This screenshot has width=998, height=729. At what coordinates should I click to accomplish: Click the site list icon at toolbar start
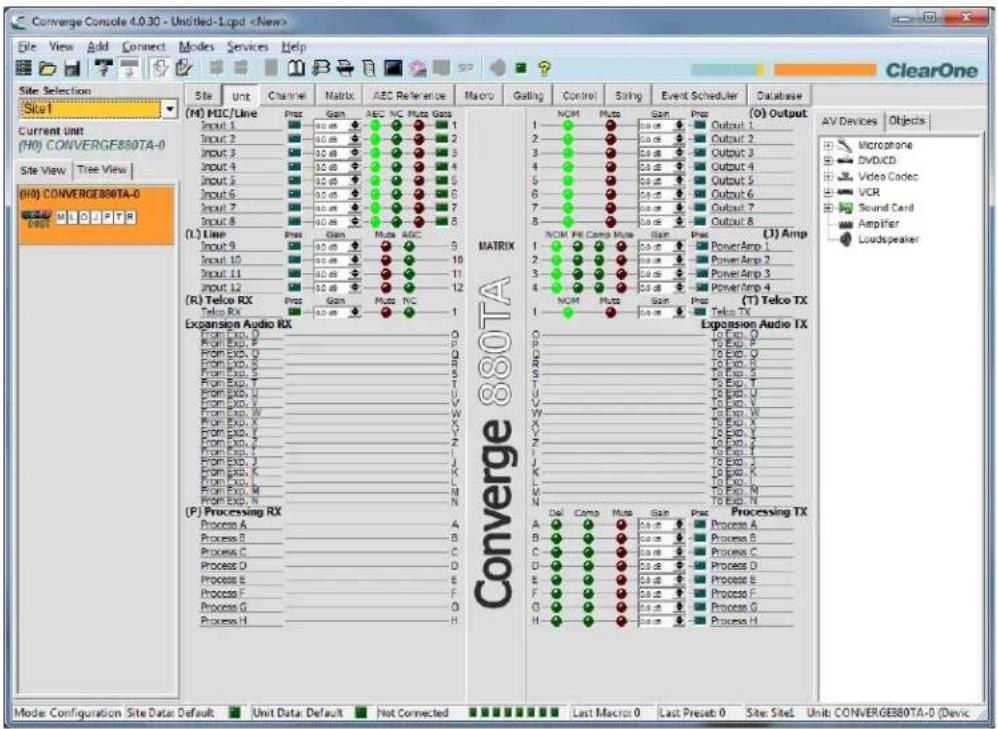[24, 68]
